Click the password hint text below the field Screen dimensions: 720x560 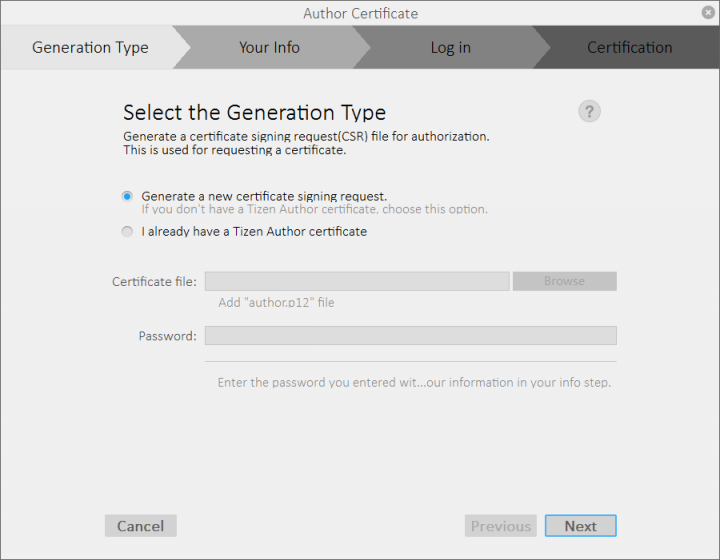click(x=414, y=382)
